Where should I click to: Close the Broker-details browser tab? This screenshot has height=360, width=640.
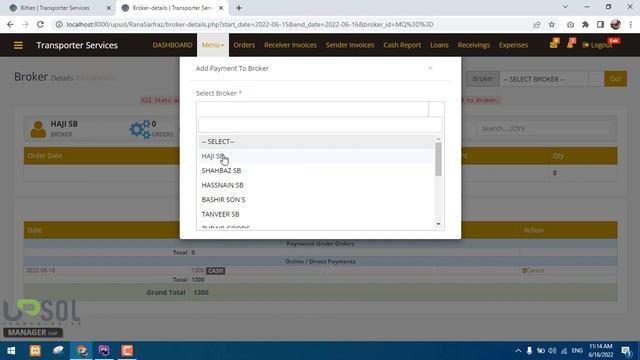point(221,8)
